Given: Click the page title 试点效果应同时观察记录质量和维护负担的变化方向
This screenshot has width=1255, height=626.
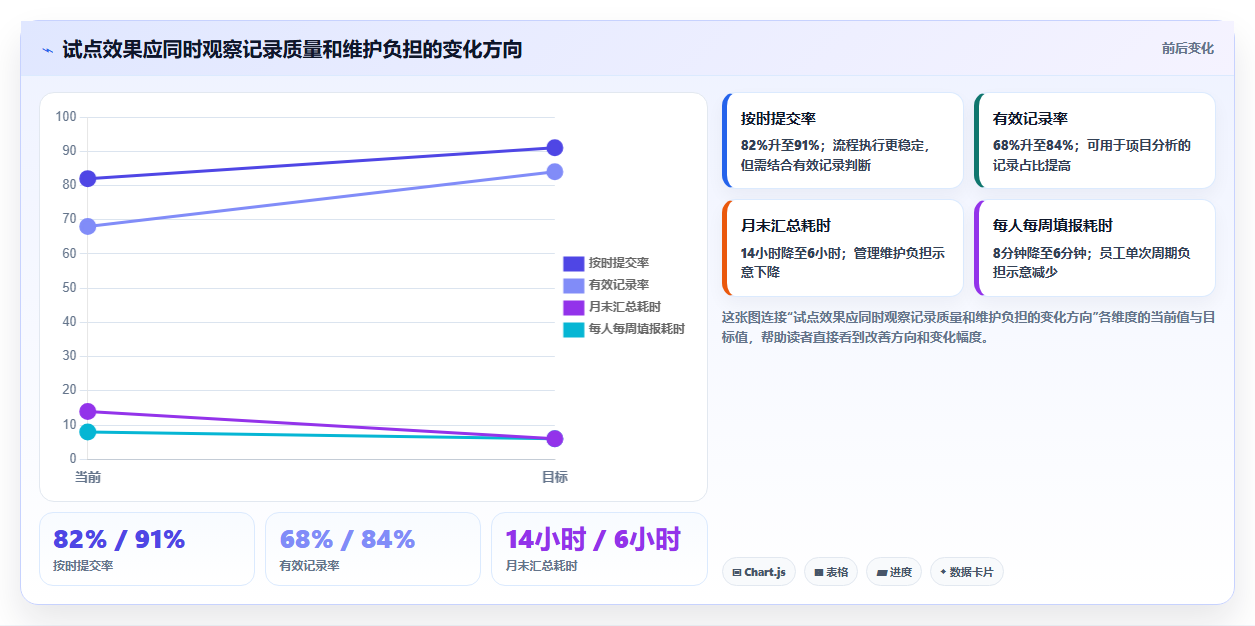Looking at the screenshot, I should (x=292, y=49).
